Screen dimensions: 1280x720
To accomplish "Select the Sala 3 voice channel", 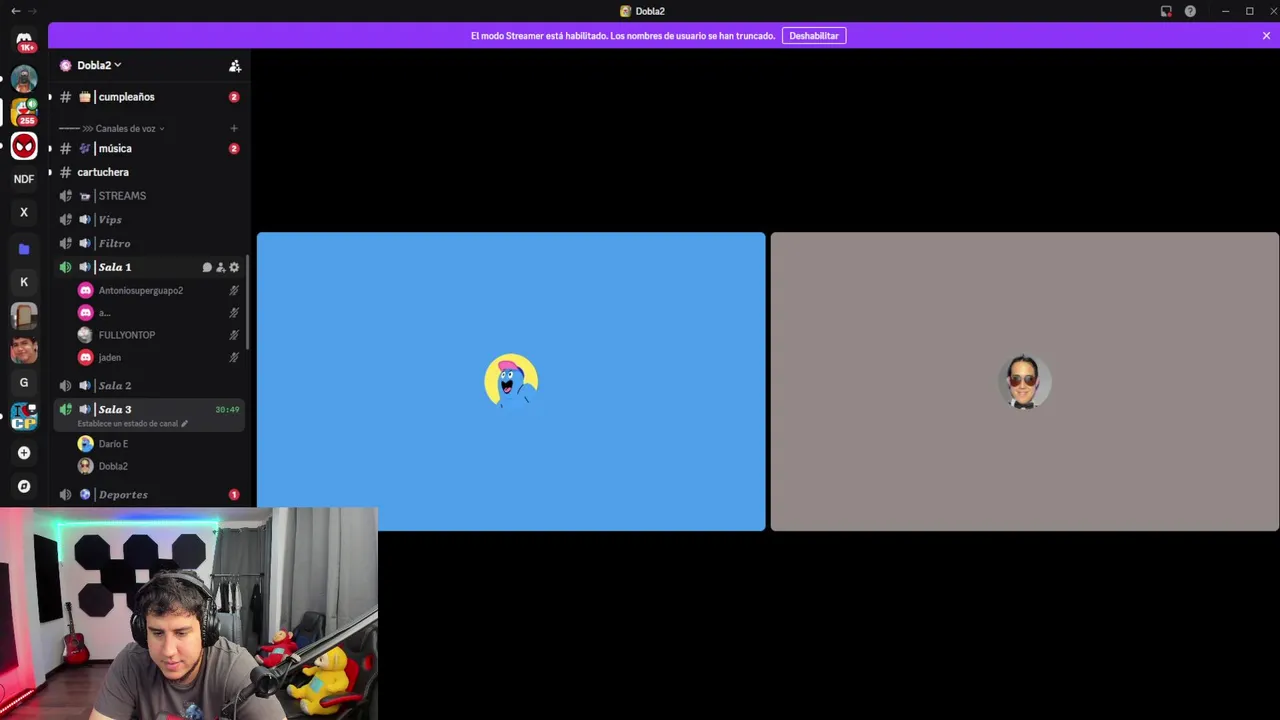I will [149, 415].
